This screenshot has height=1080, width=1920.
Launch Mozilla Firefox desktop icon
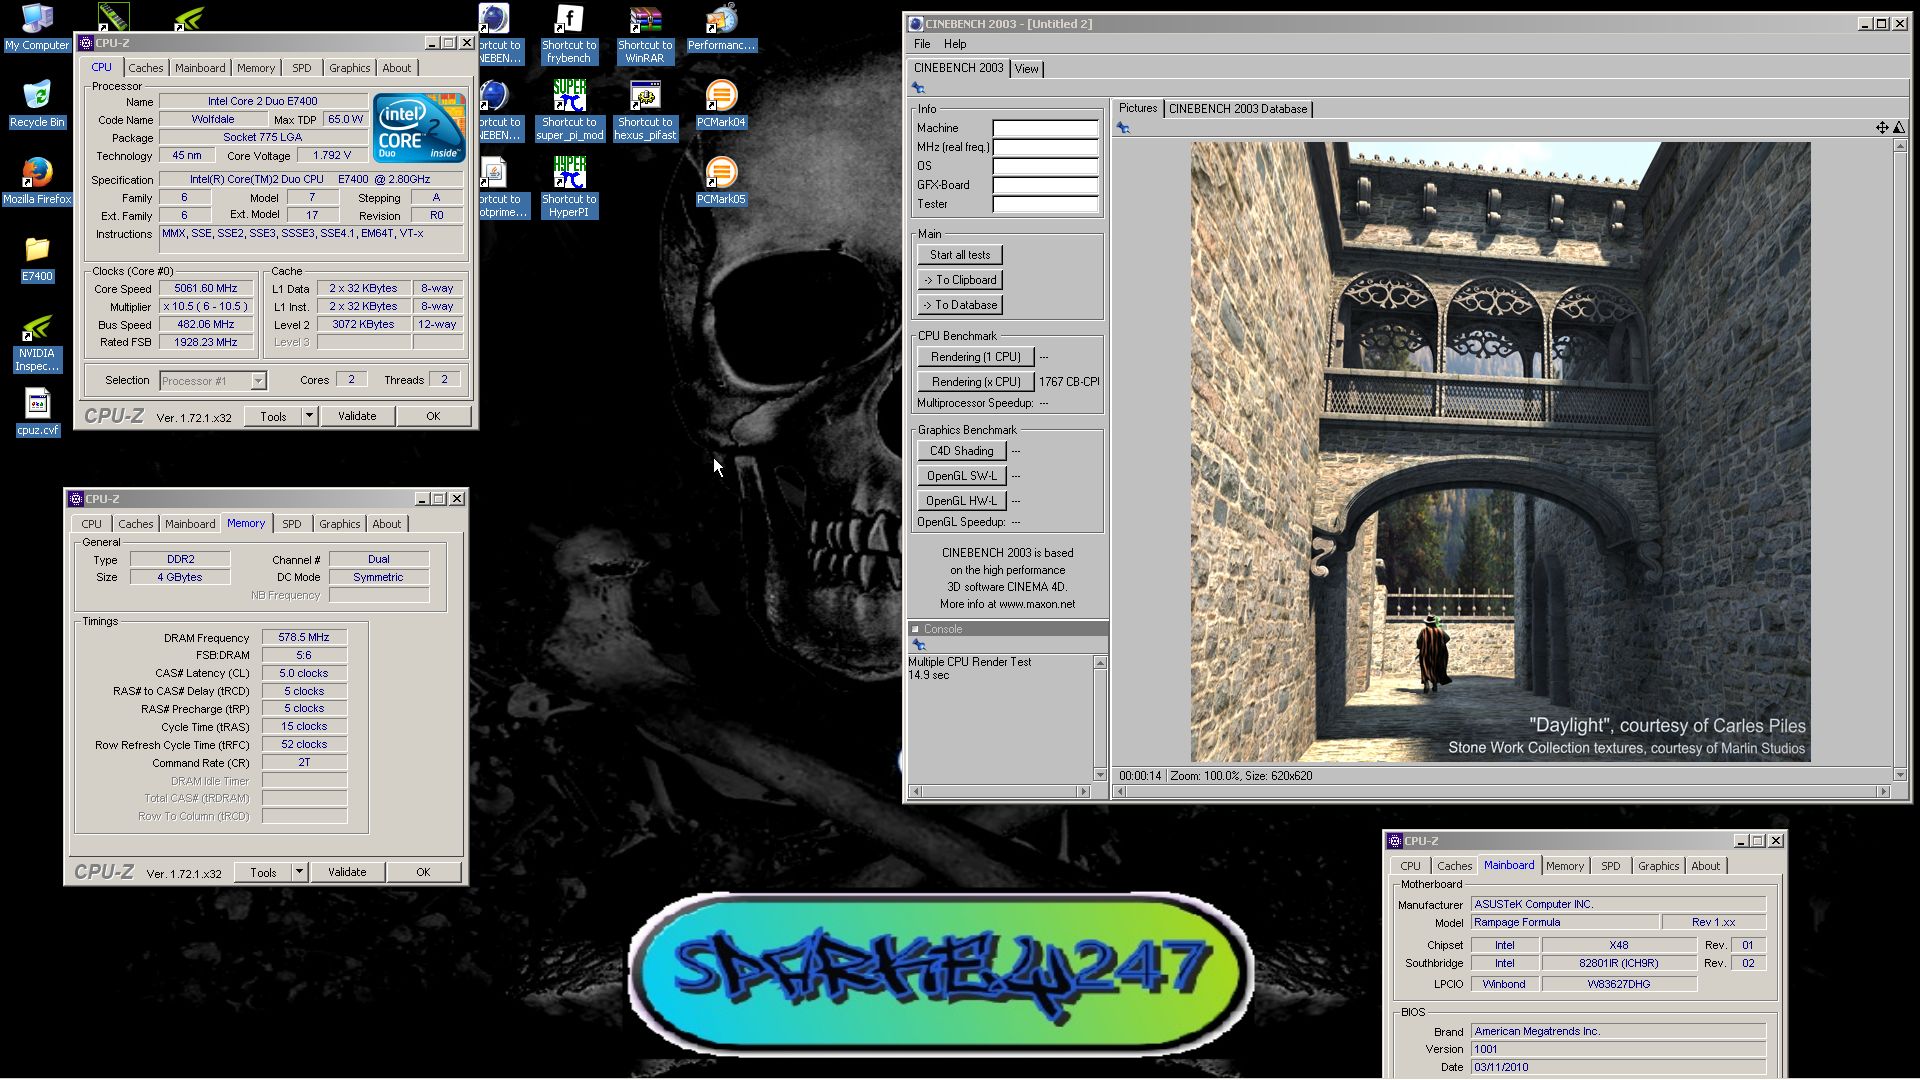[x=37, y=181]
